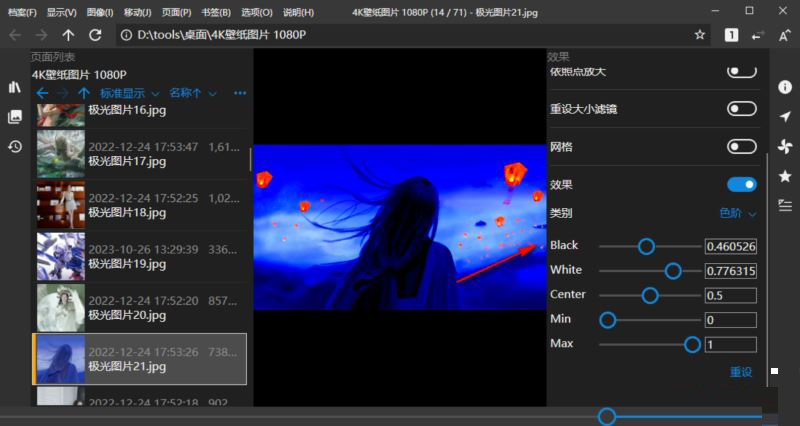Click the forward arrow in the address toolbar
This screenshot has width=800, height=426.
click(x=41, y=35)
